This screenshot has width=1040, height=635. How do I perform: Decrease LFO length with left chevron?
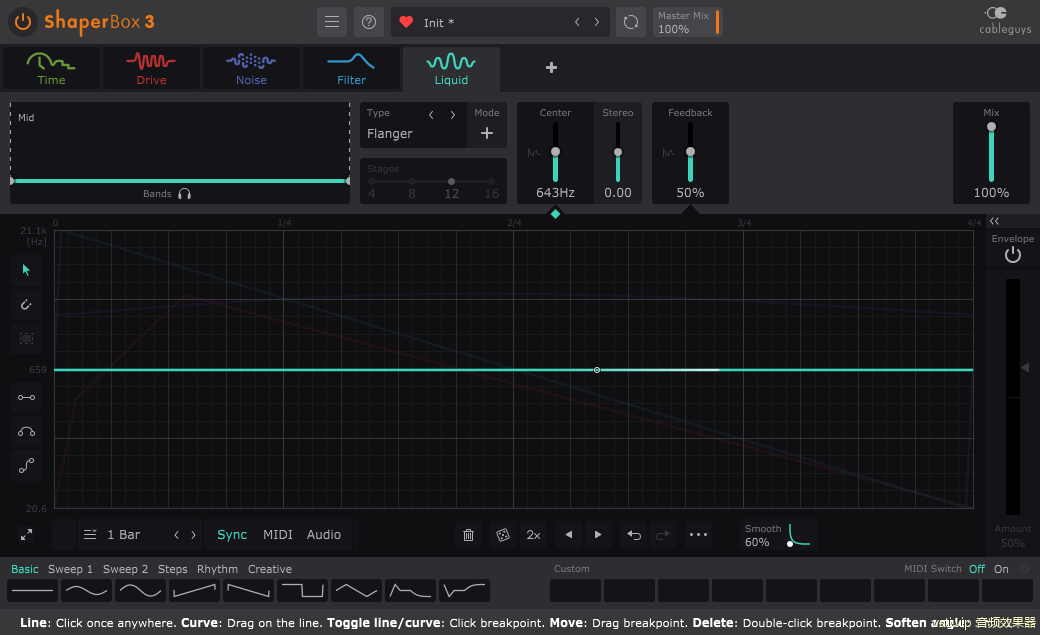[176, 535]
